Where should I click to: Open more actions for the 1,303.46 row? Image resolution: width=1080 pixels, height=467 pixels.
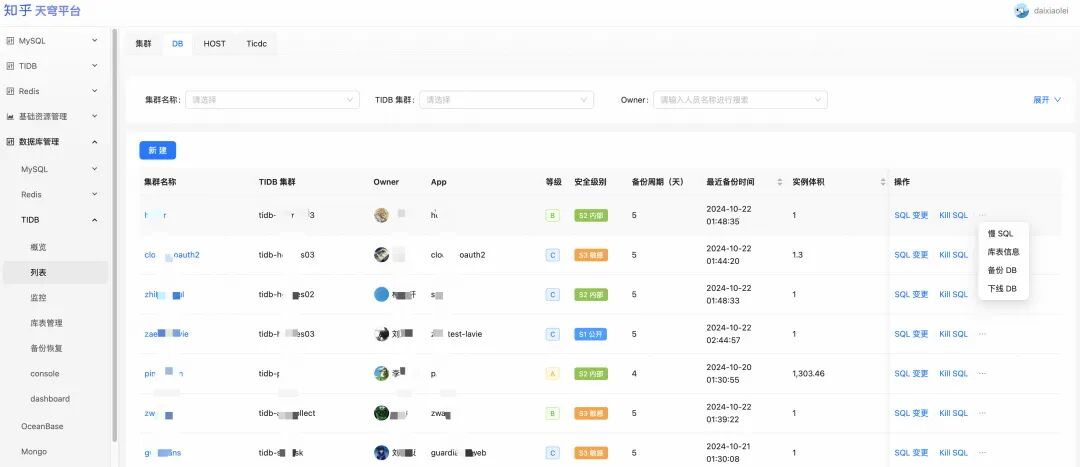click(x=982, y=373)
